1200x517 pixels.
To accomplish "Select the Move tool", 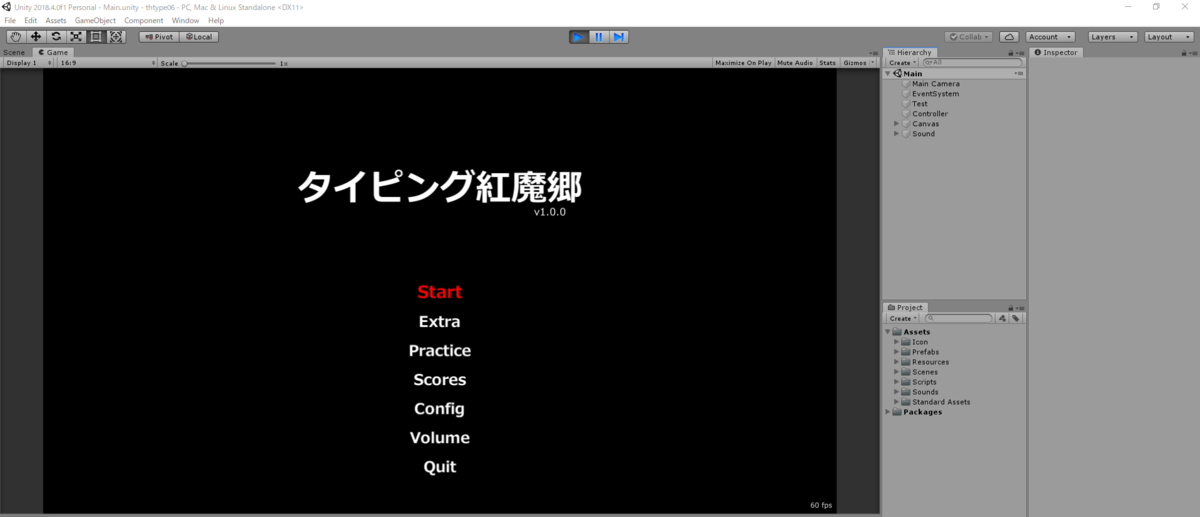I will [x=35, y=37].
